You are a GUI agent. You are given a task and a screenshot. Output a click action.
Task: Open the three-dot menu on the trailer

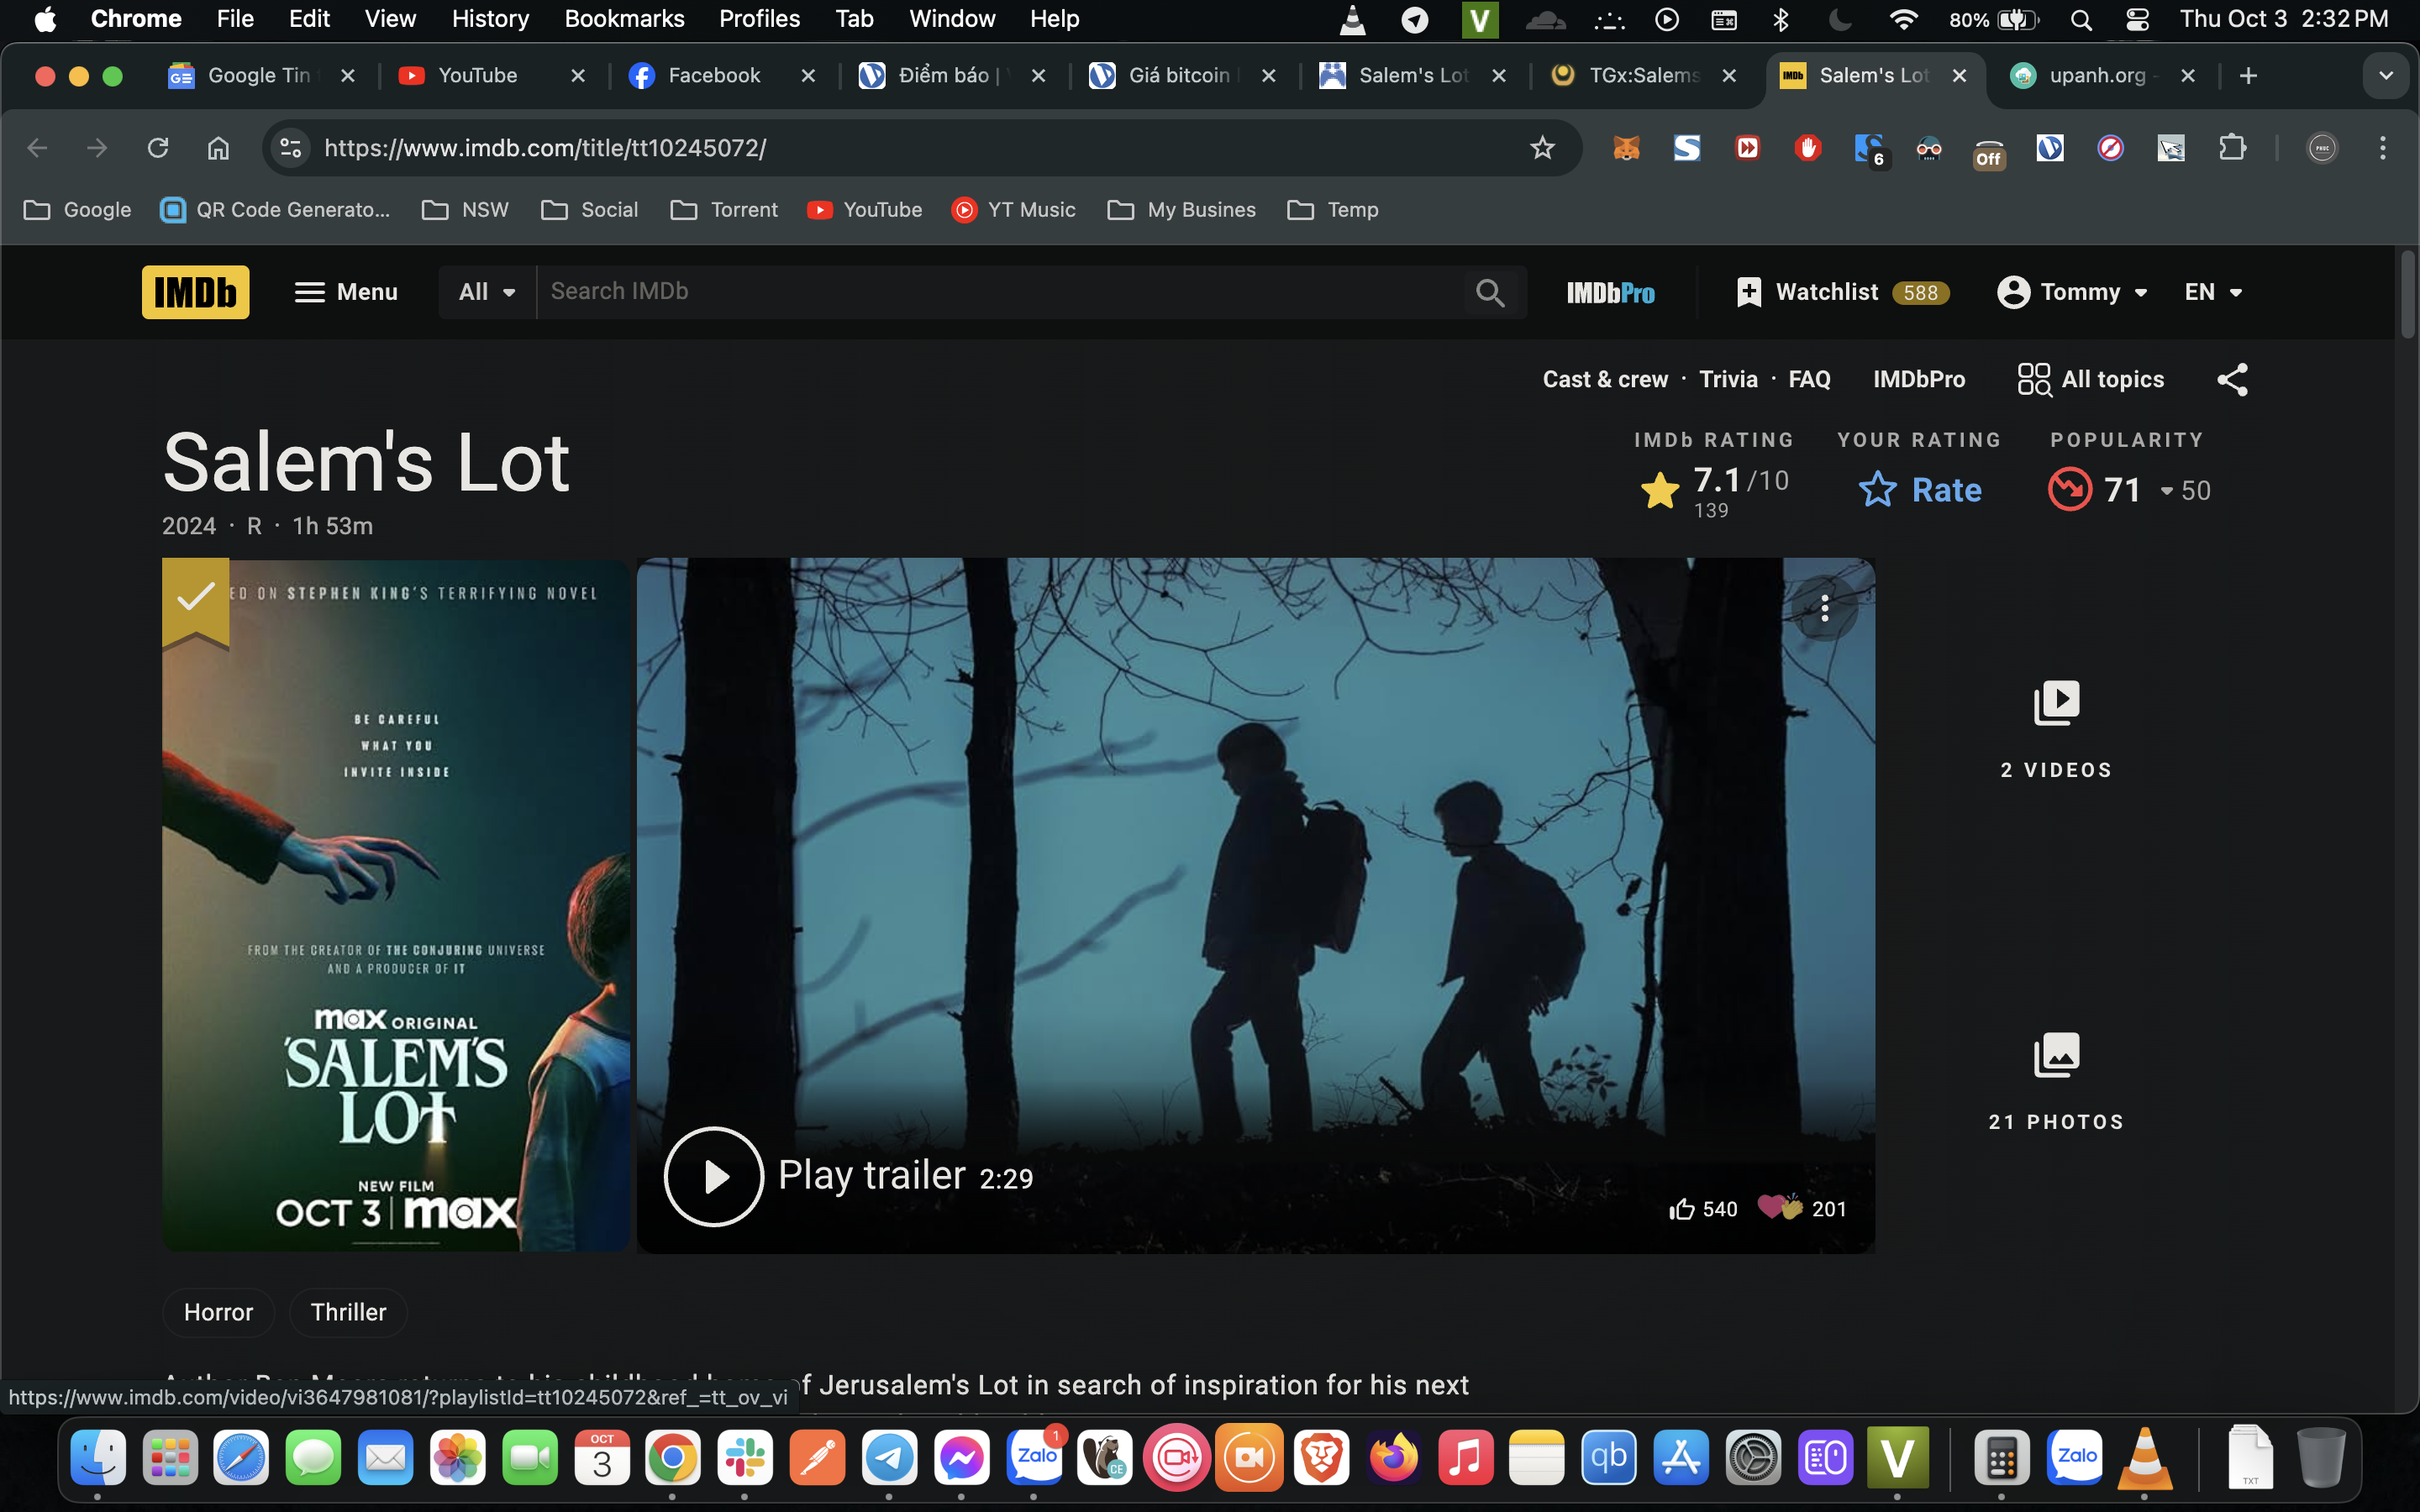[x=1824, y=608]
